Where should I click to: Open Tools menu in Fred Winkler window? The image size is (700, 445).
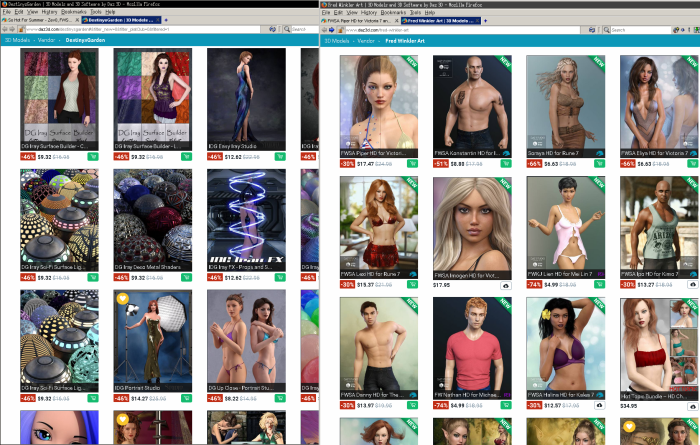415,12
